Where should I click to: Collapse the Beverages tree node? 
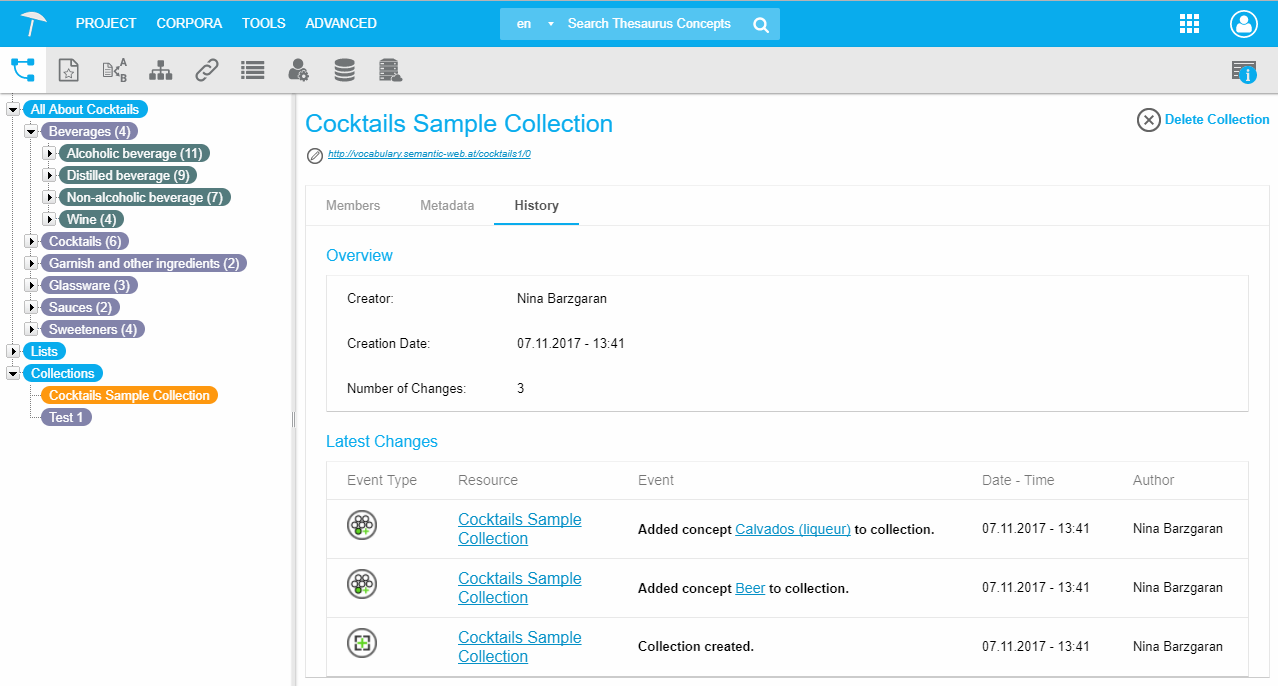coord(31,132)
